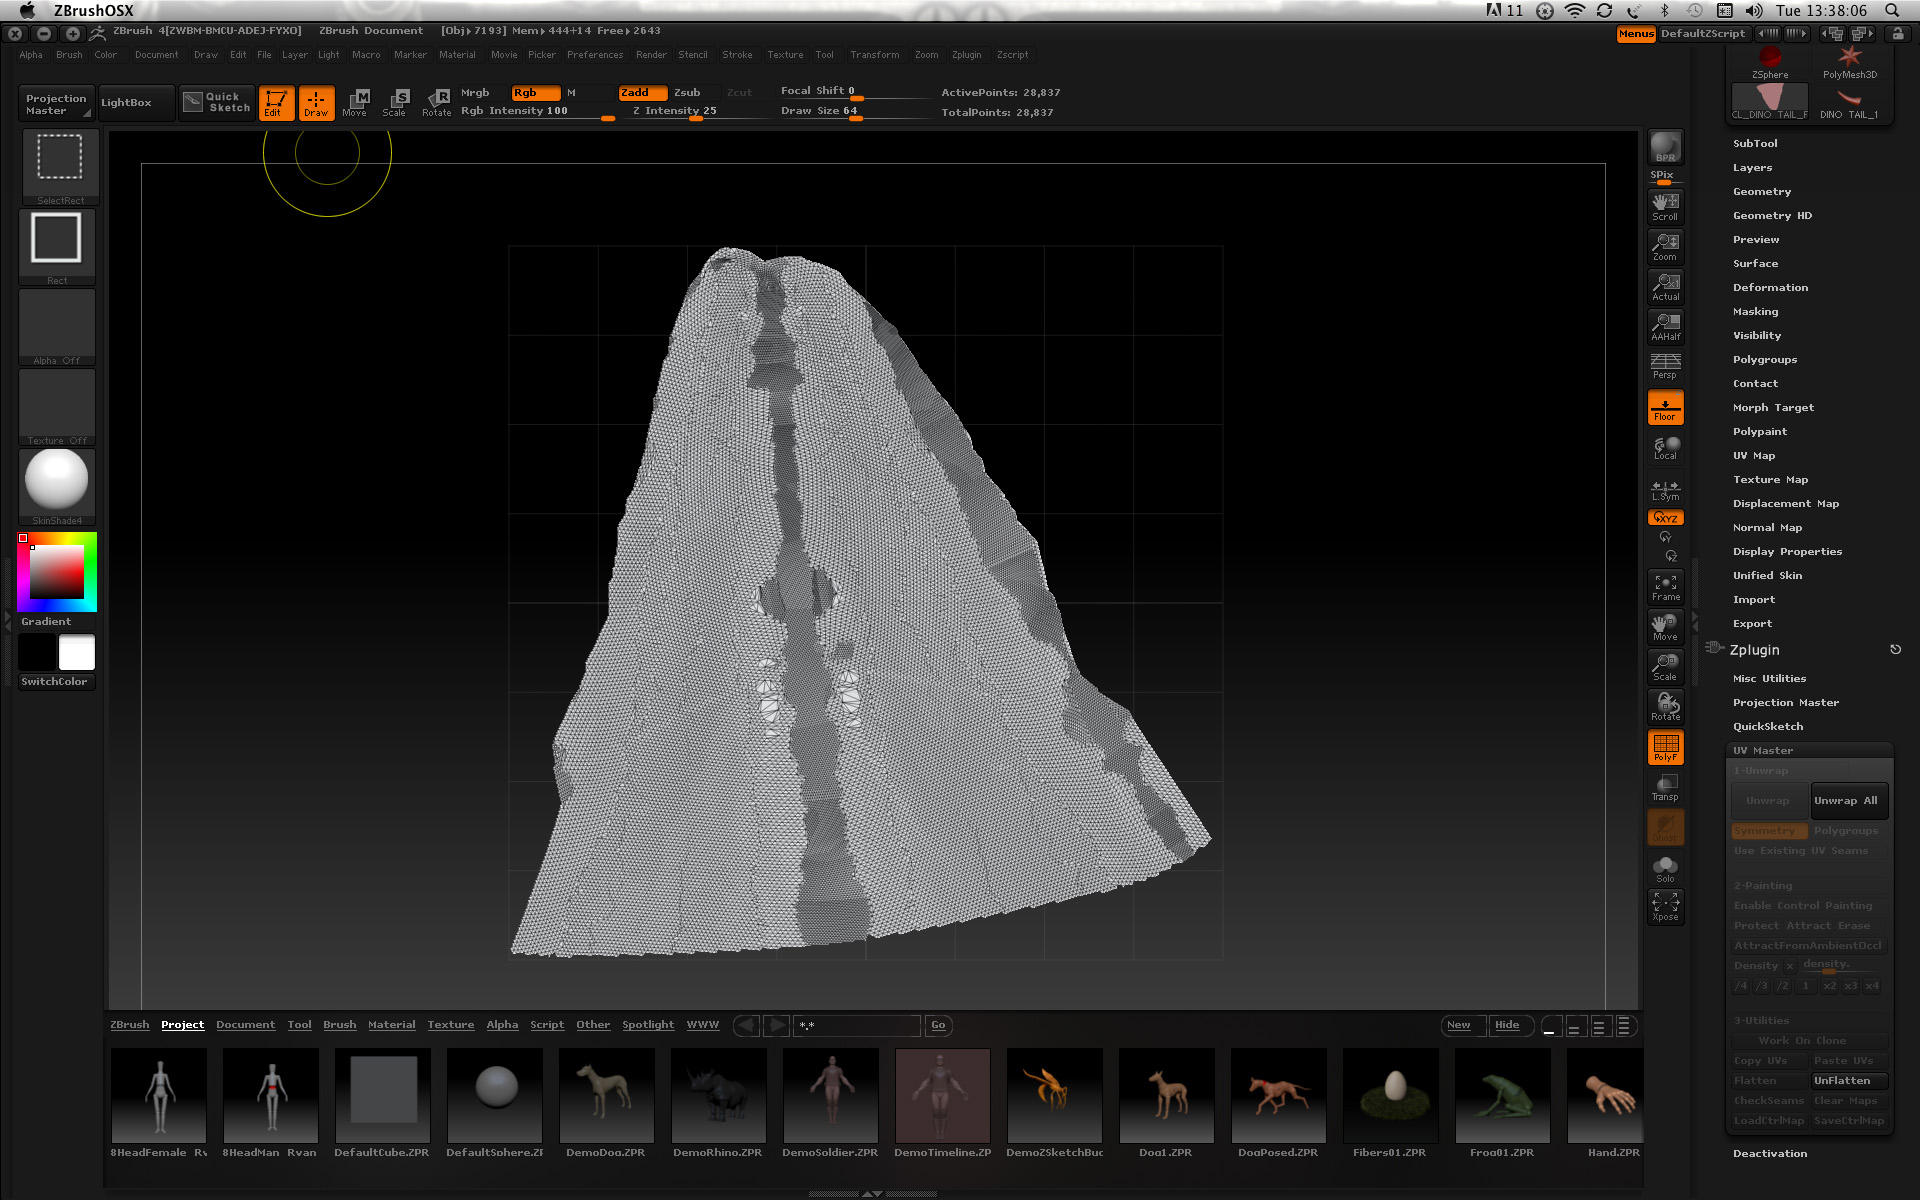Screen dimensions: 1920x1200
Task: Click the Scroll canvas icon
Action: click(x=1665, y=207)
